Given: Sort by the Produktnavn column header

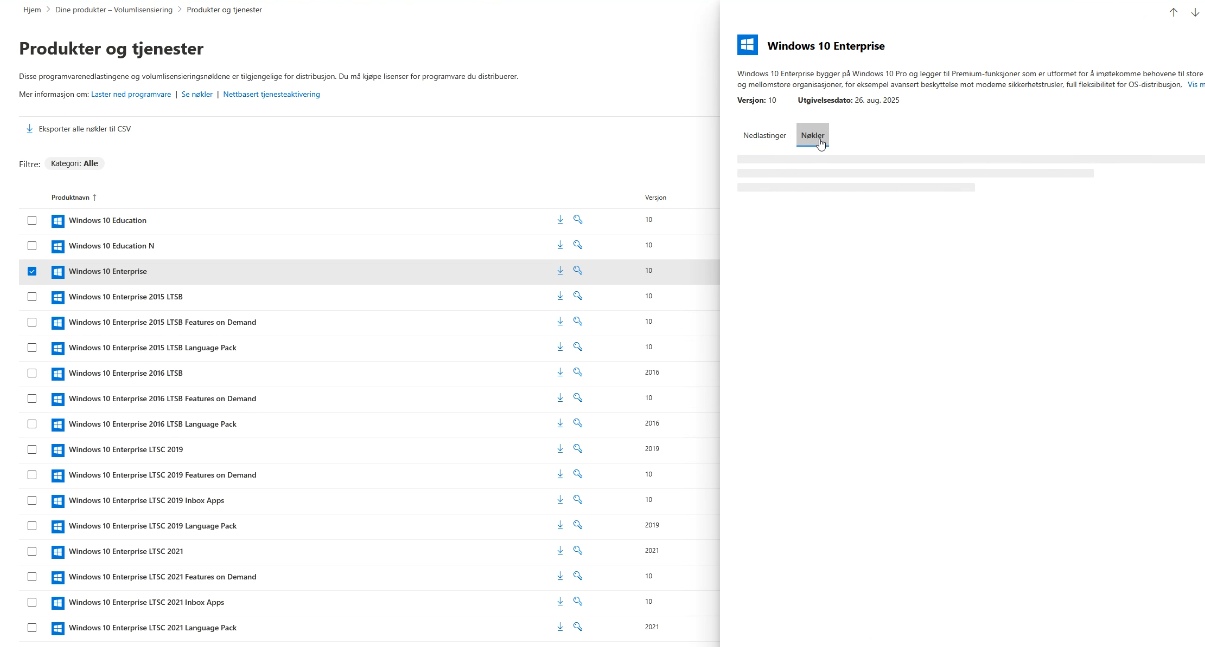Looking at the screenshot, I should (x=73, y=198).
